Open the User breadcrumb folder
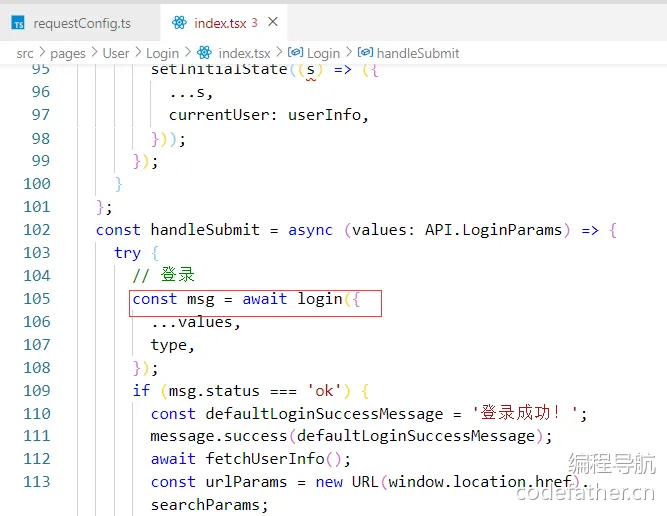Viewport: 667px width, 516px height. pyautogui.click(x=115, y=53)
